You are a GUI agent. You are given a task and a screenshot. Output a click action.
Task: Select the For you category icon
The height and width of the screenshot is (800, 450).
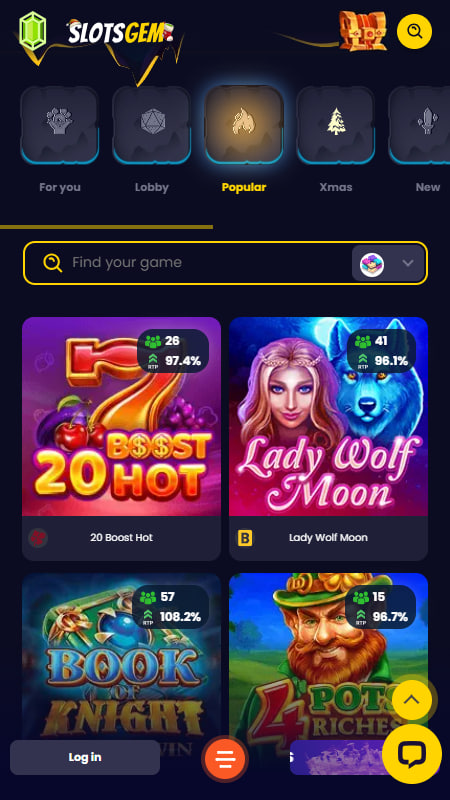(60, 124)
